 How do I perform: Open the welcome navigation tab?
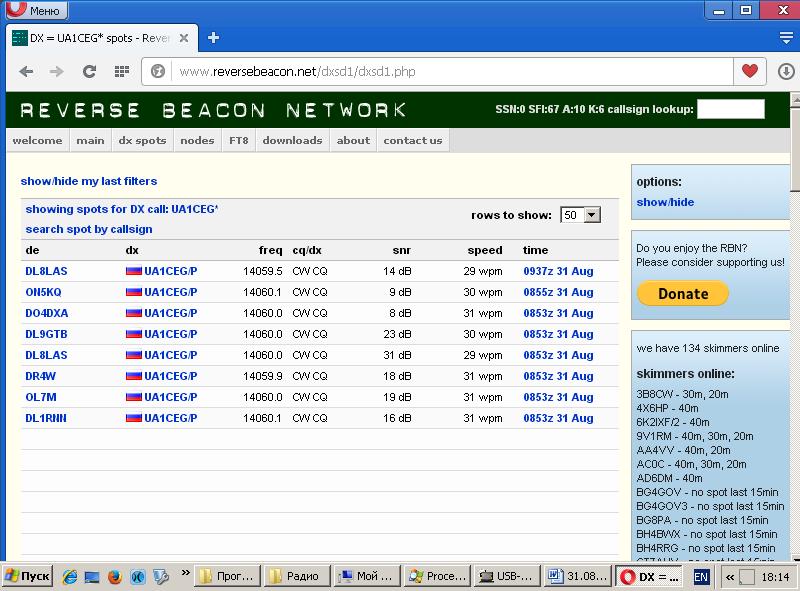pyautogui.click(x=37, y=140)
